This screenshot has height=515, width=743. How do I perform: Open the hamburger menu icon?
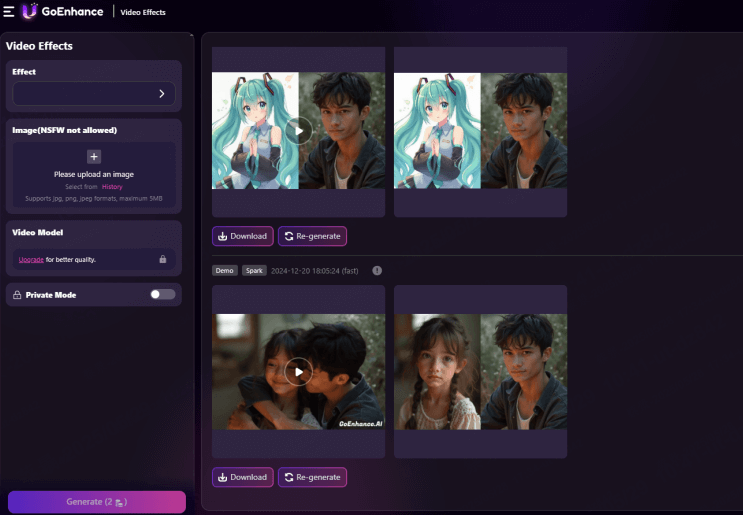pos(9,11)
